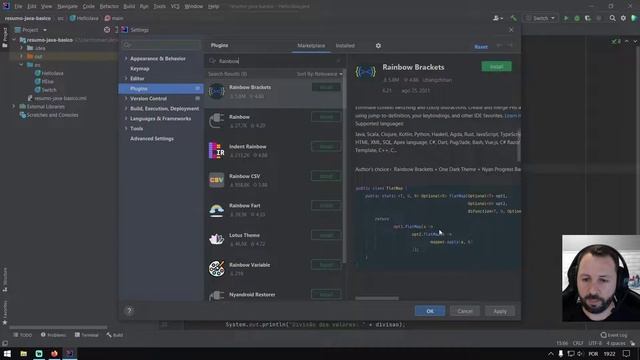Click IntelliJ IDEA taskbar icon
Image resolution: width=640 pixels, height=360 pixels.
point(70,353)
